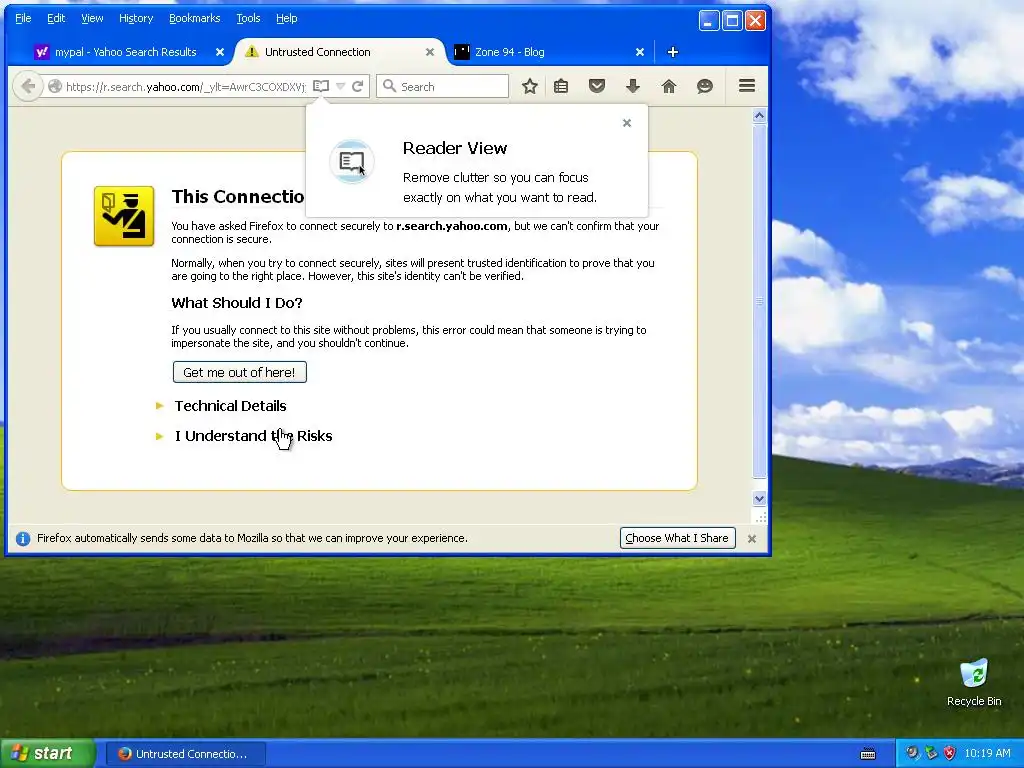Go to the Firefox home page
The height and width of the screenshot is (768, 1024).
(669, 86)
